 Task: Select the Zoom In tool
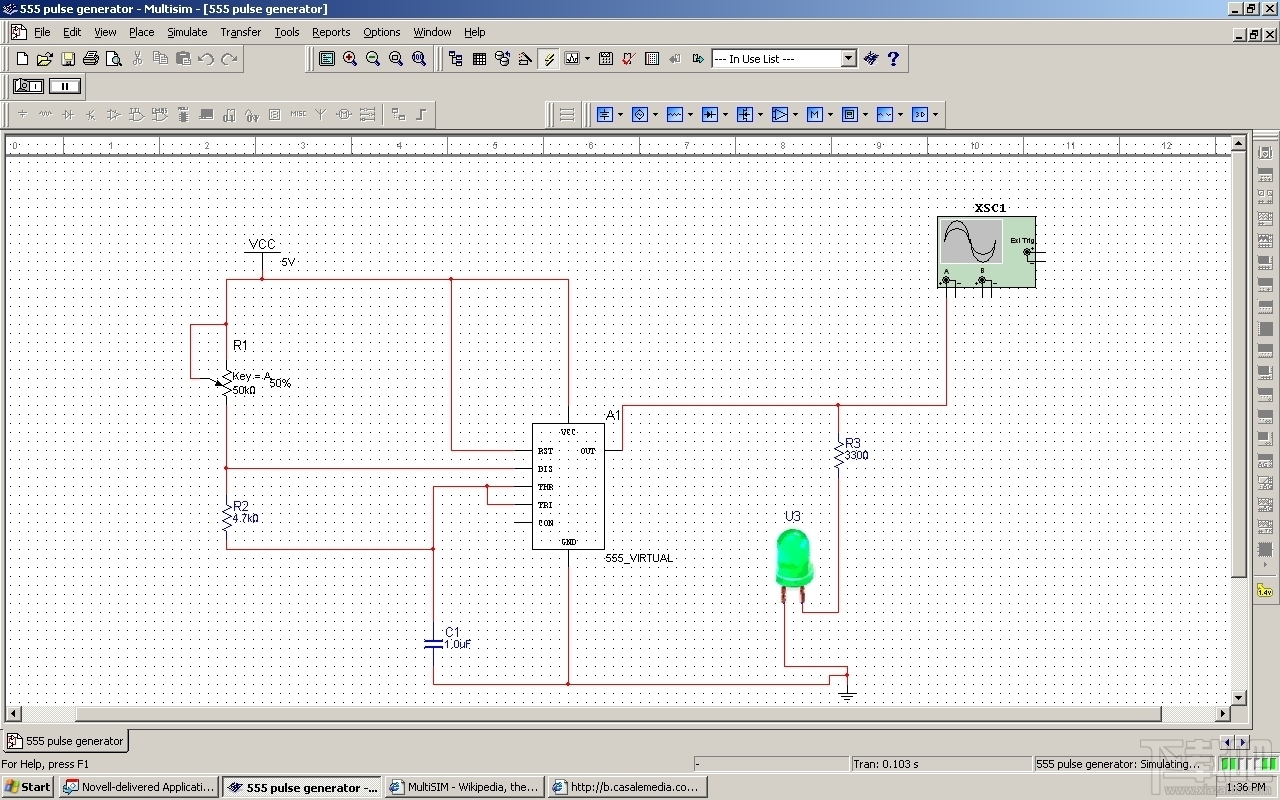350,58
